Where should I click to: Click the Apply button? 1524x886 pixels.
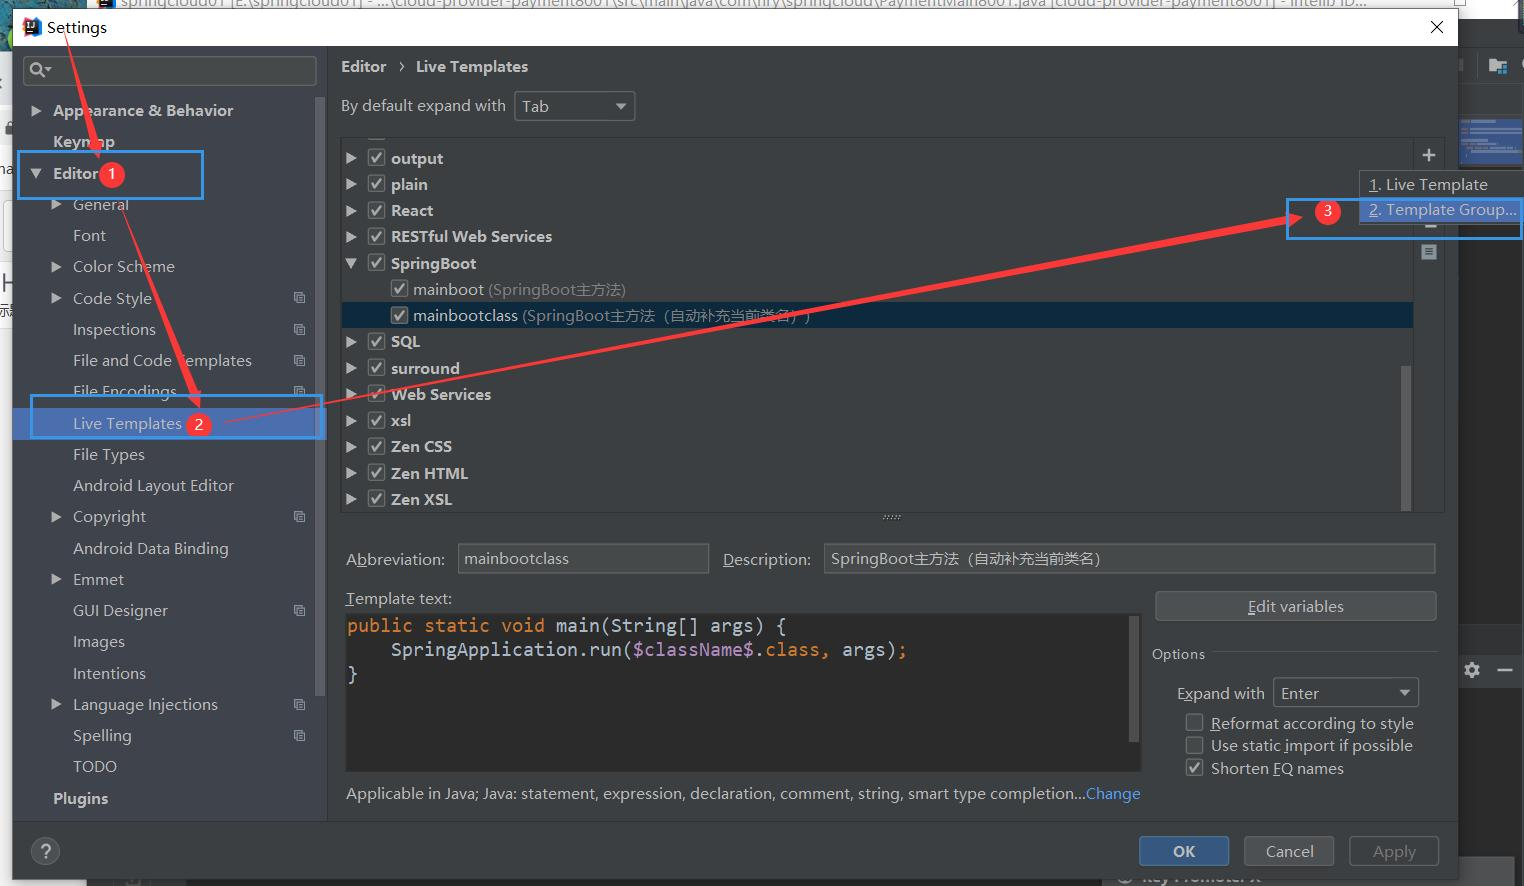[1394, 851]
